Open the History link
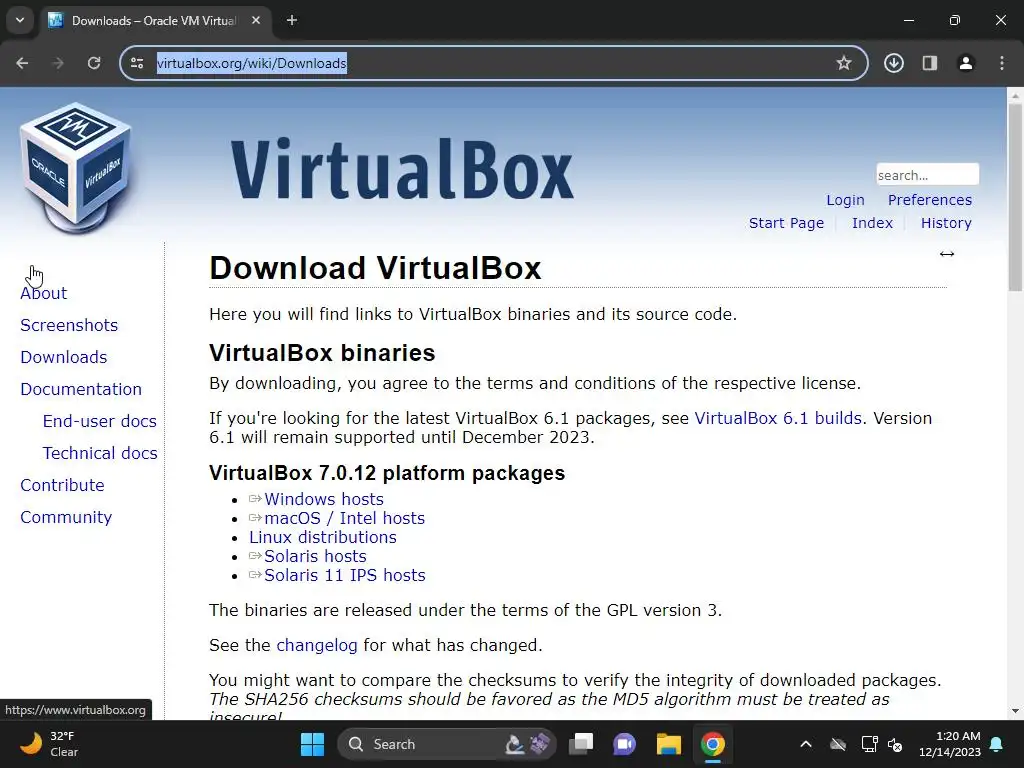1024x768 pixels. point(946,223)
